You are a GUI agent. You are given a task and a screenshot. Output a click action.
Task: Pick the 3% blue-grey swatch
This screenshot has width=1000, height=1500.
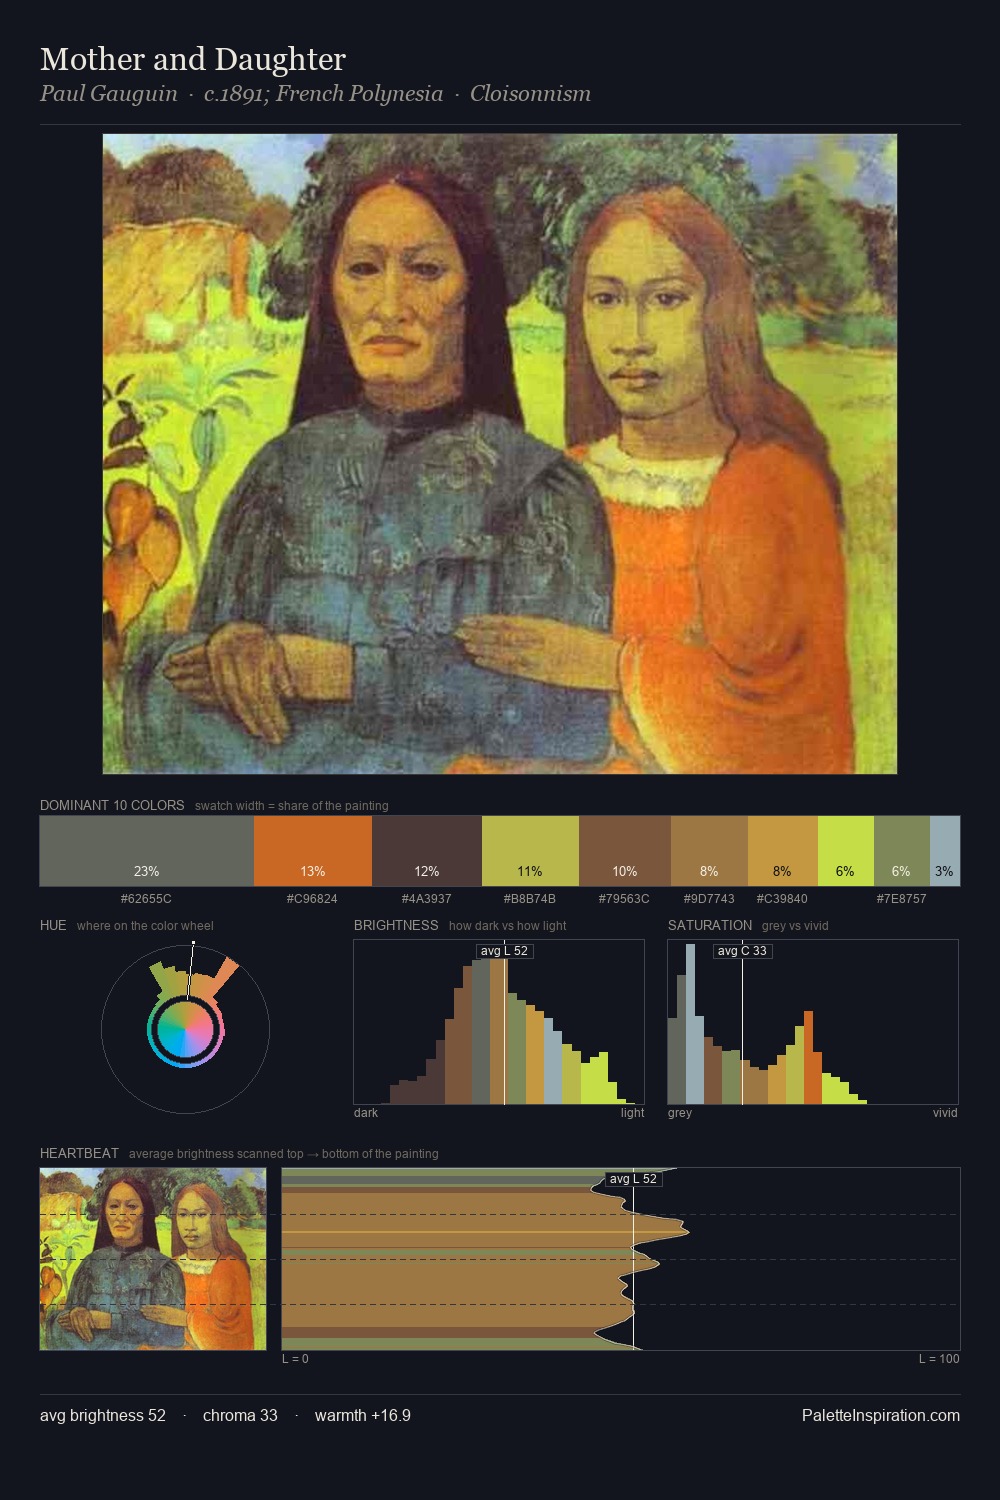tap(945, 851)
